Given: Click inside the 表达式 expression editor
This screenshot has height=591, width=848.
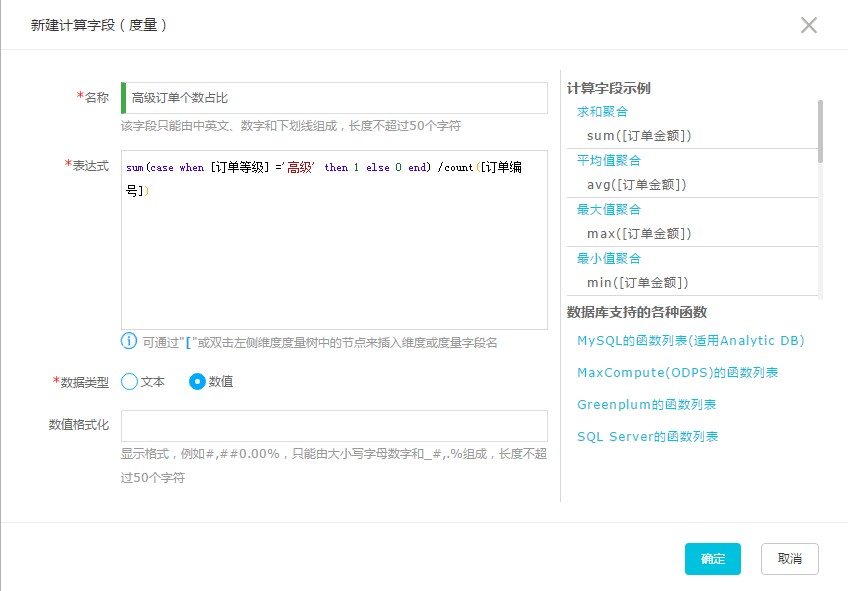Looking at the screenshot, I should (334, 240).
